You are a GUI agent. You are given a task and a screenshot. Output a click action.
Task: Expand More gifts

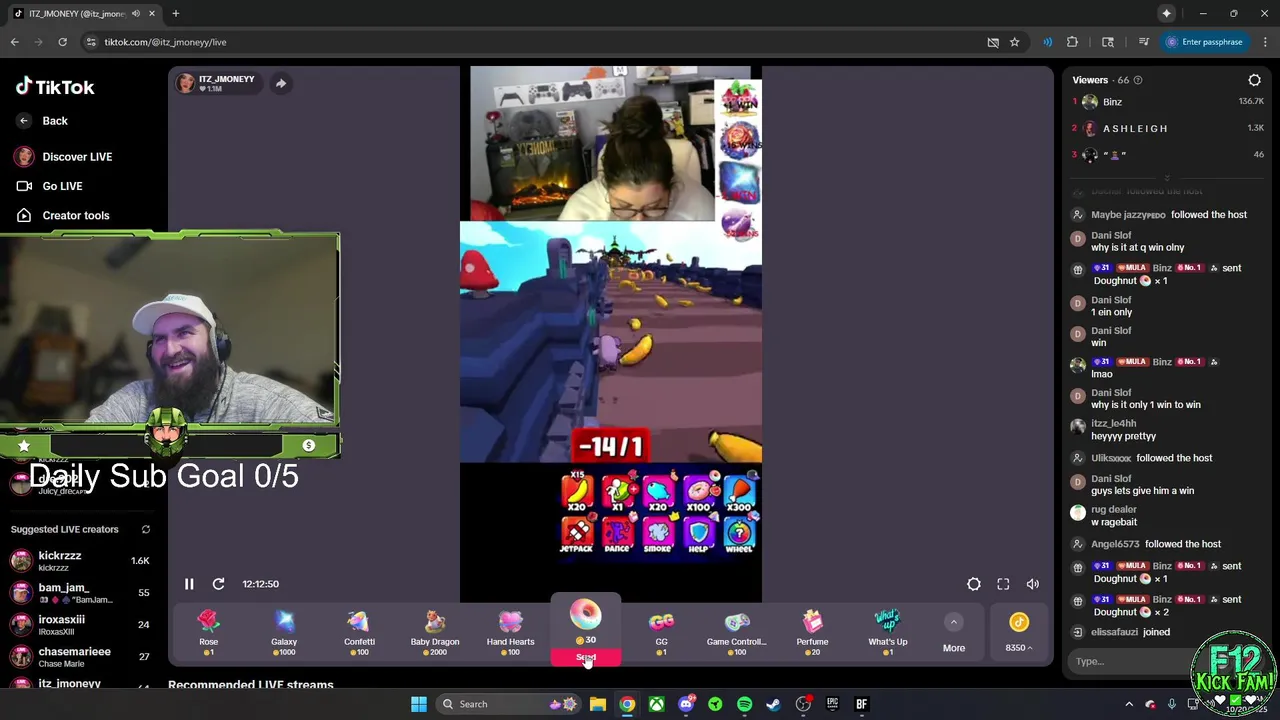(954, 633)
